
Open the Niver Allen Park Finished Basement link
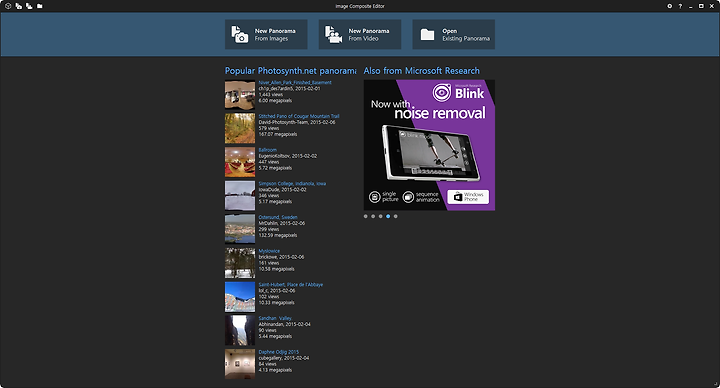pos(295,83)
